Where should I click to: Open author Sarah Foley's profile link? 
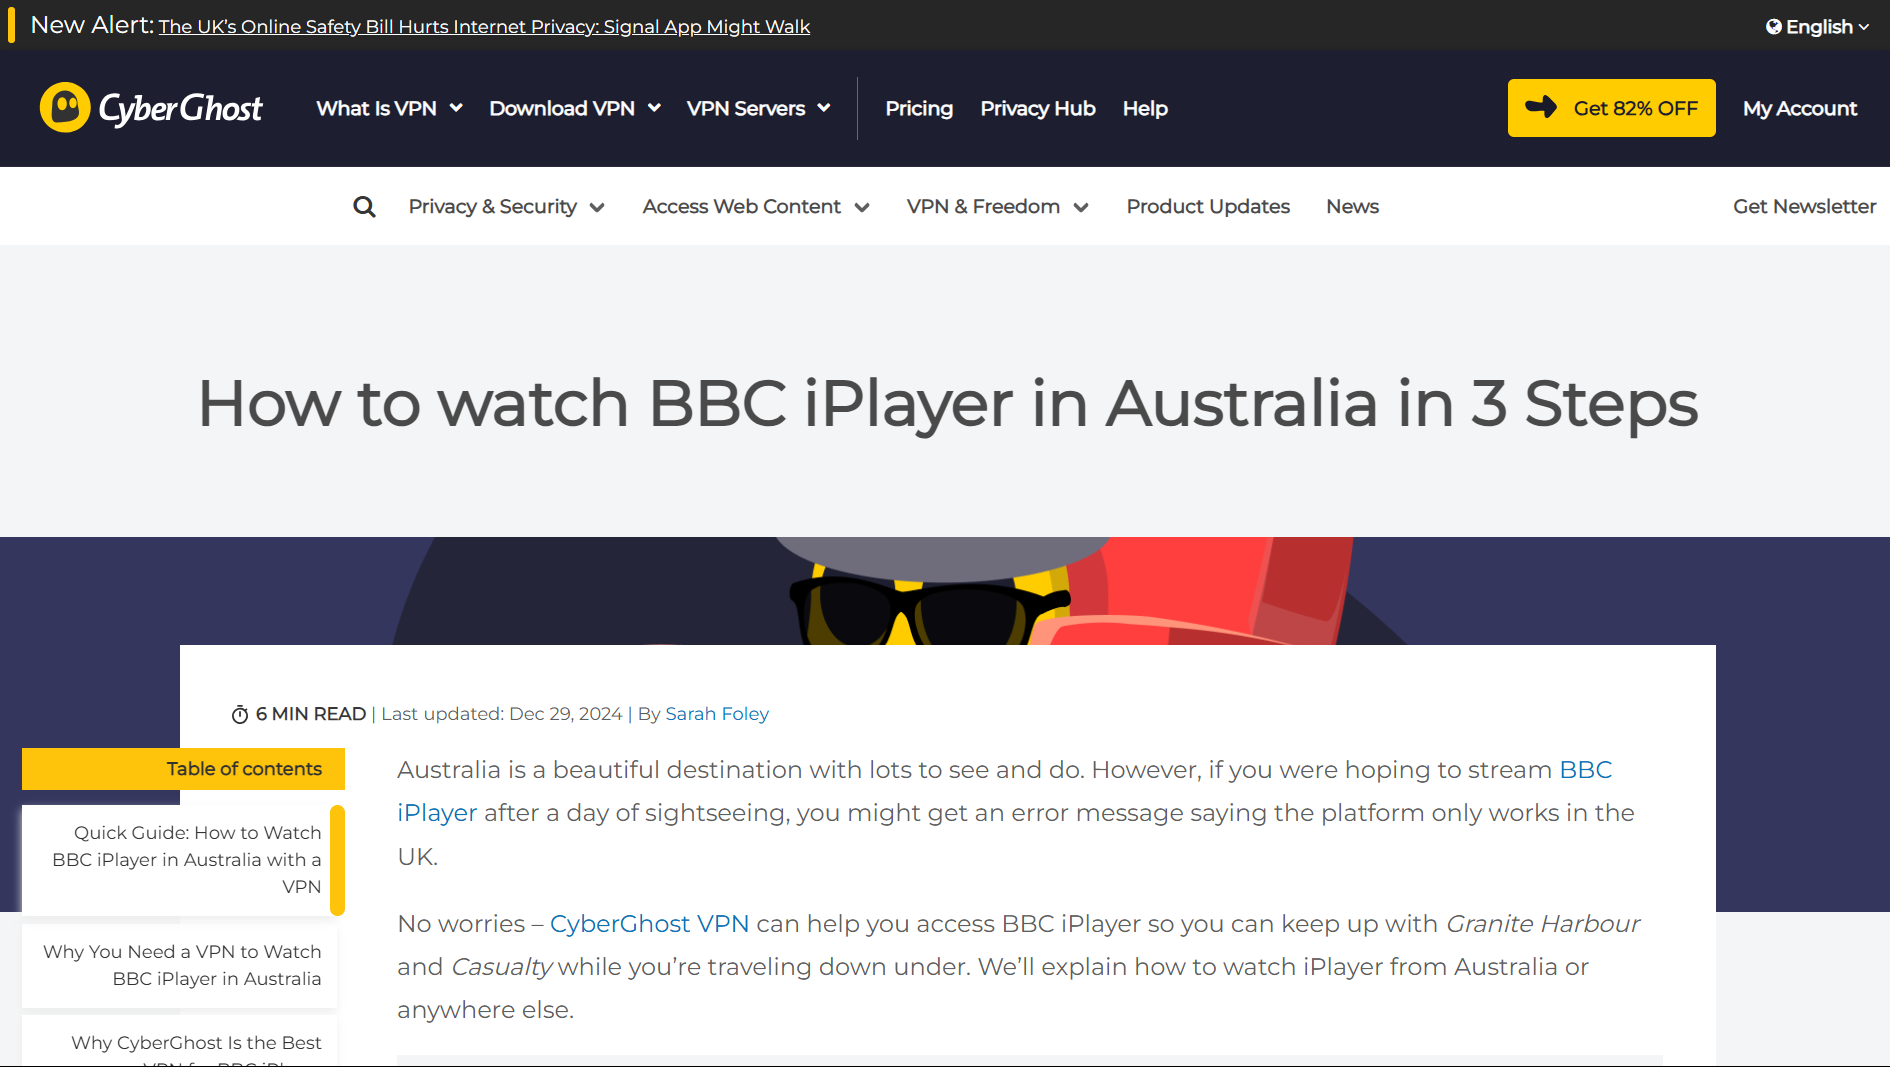pyautogui.click(x=717, y=714)
